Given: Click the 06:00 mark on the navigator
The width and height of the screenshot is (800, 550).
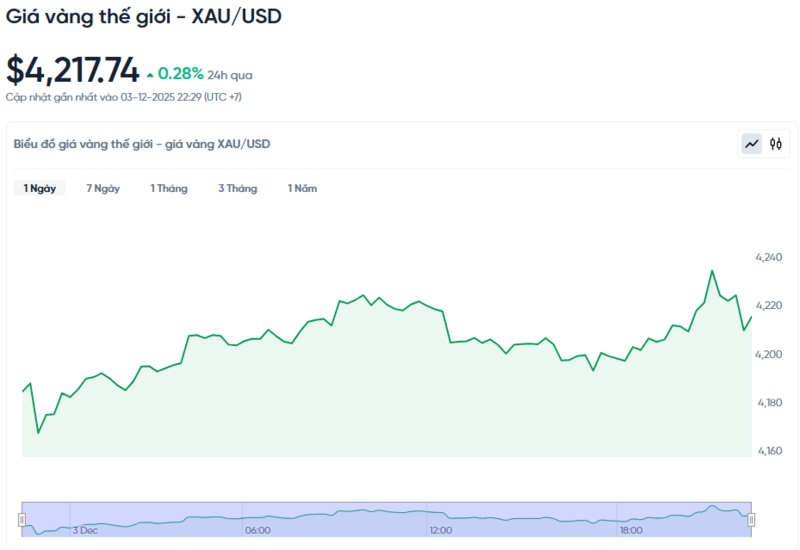Looking at the screenshot, I should [257, 530].
